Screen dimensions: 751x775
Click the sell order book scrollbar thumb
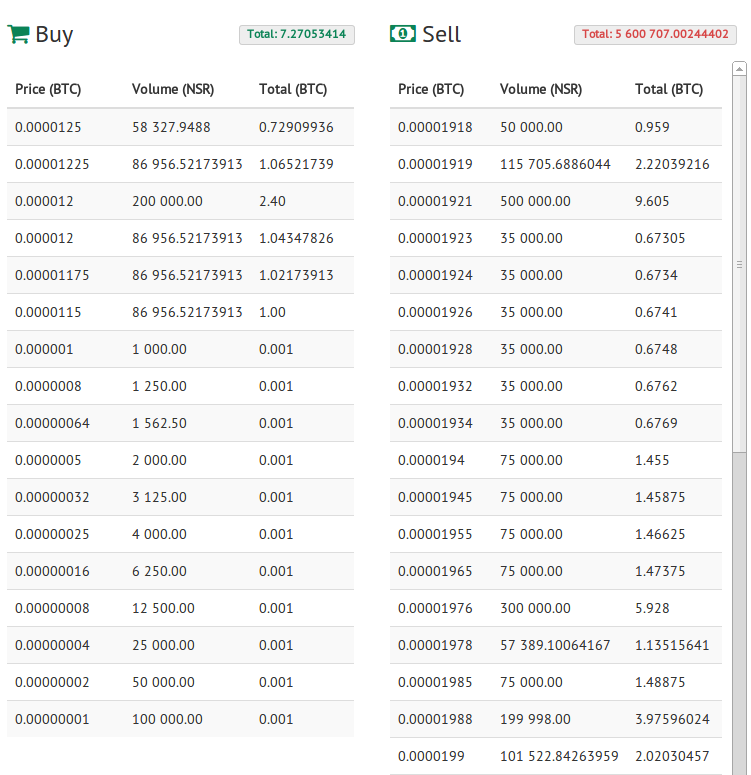739,264
